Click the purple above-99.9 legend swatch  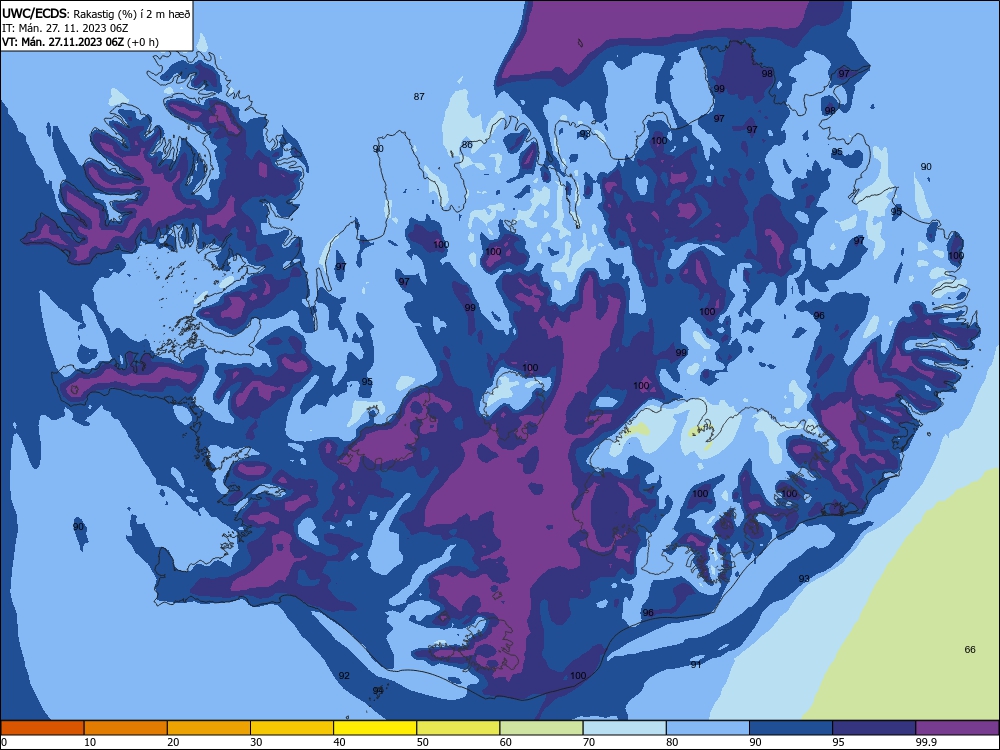pos(957,728)
